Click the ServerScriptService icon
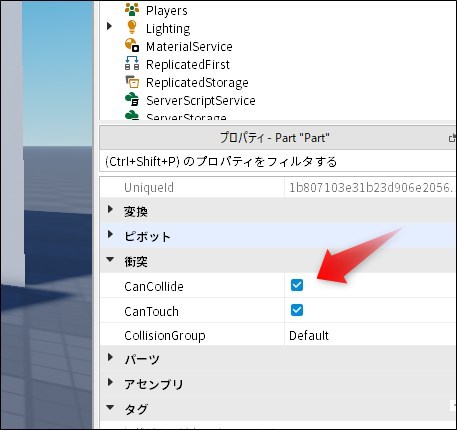Viewport: 457px width, 430px height. pyautogui.click(x=132, y=100)
